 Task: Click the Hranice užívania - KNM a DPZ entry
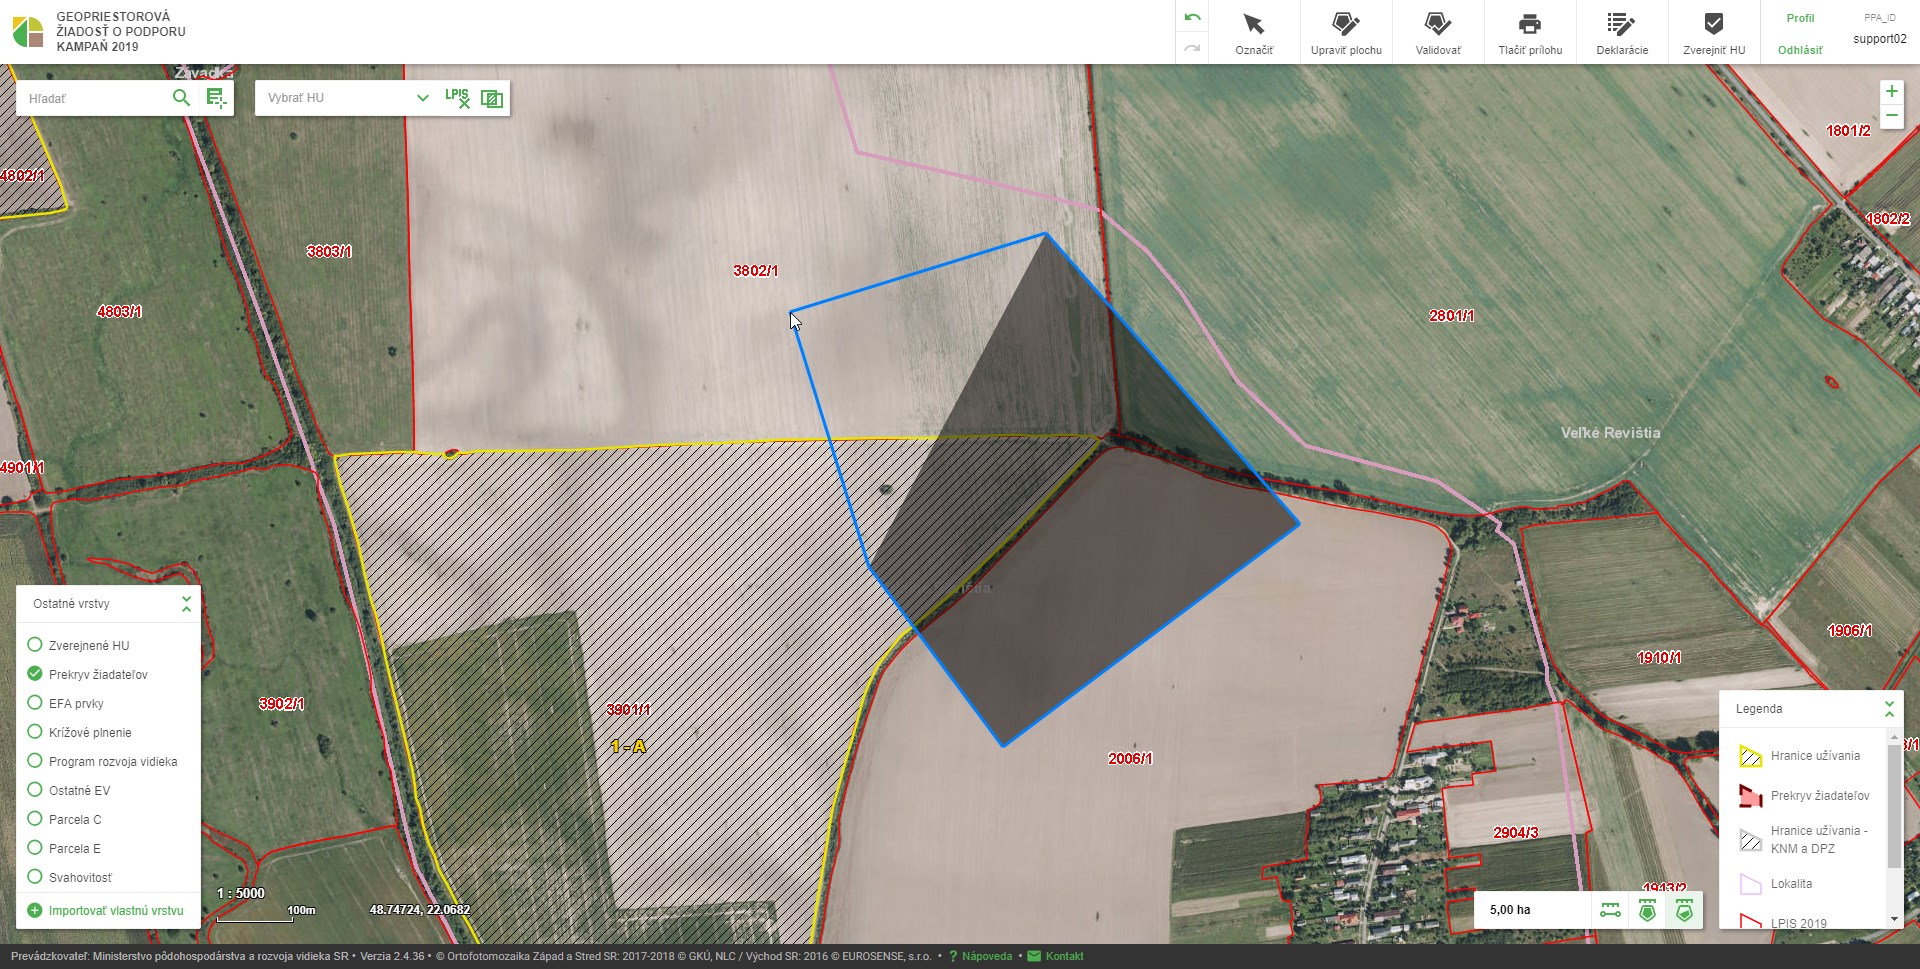(x=1804, y=839)
